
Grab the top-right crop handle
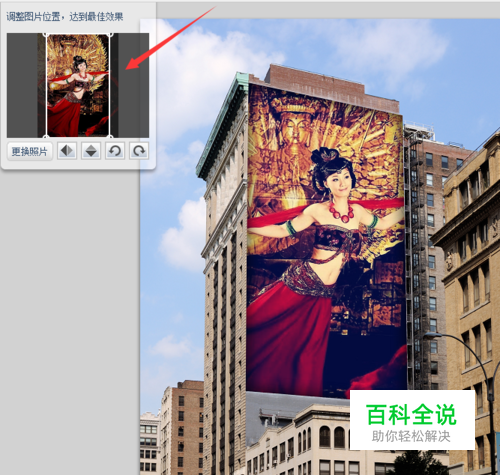(x=110, y=35)
